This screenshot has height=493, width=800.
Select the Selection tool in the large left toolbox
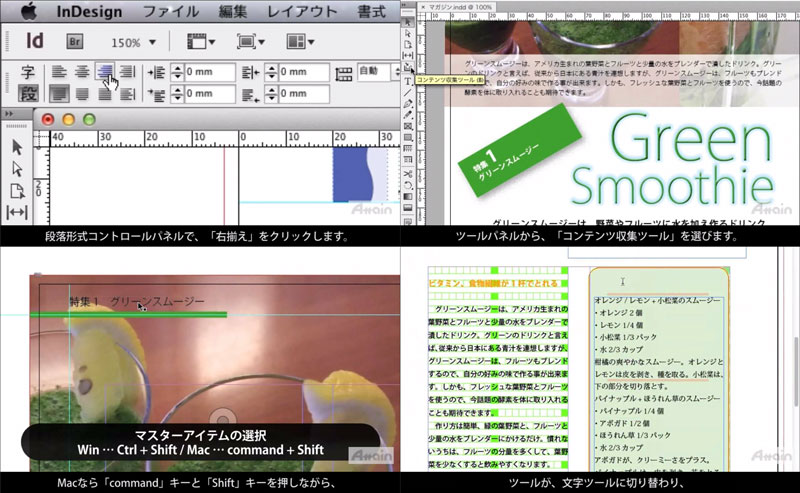tap(17, 147)
